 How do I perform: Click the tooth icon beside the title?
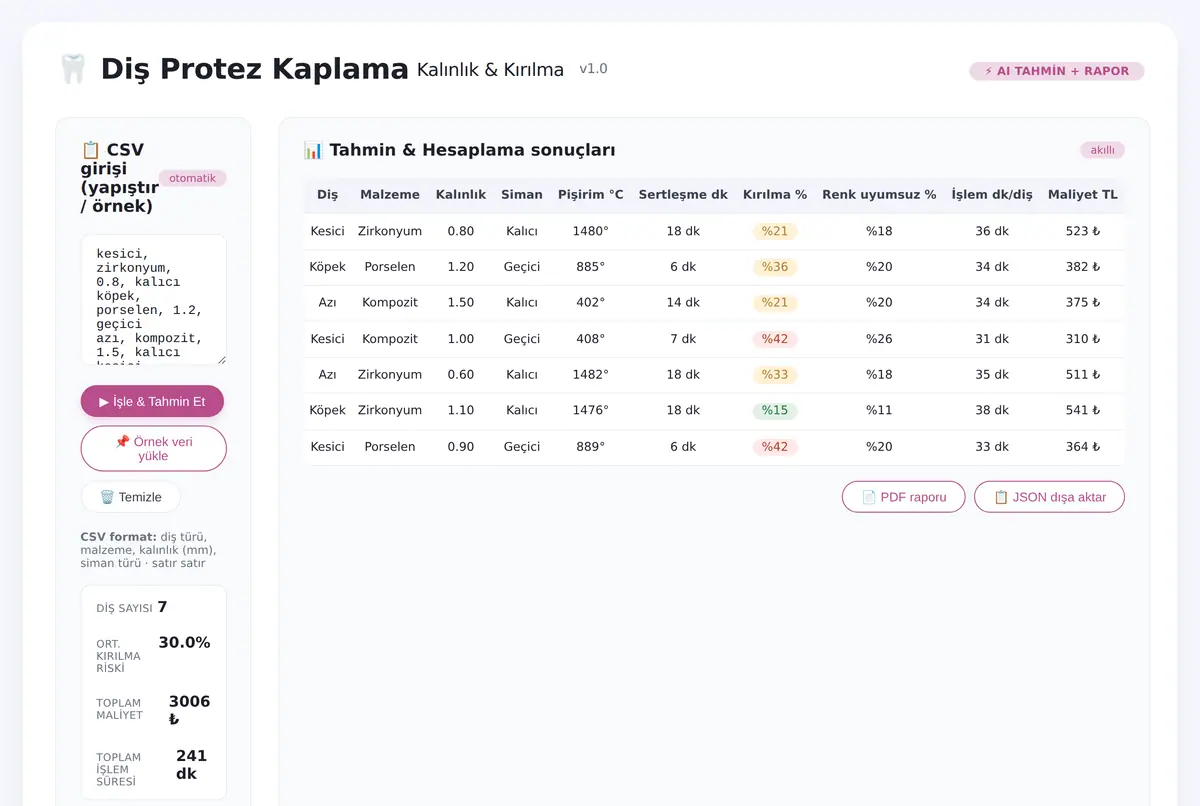coord(73,69)
